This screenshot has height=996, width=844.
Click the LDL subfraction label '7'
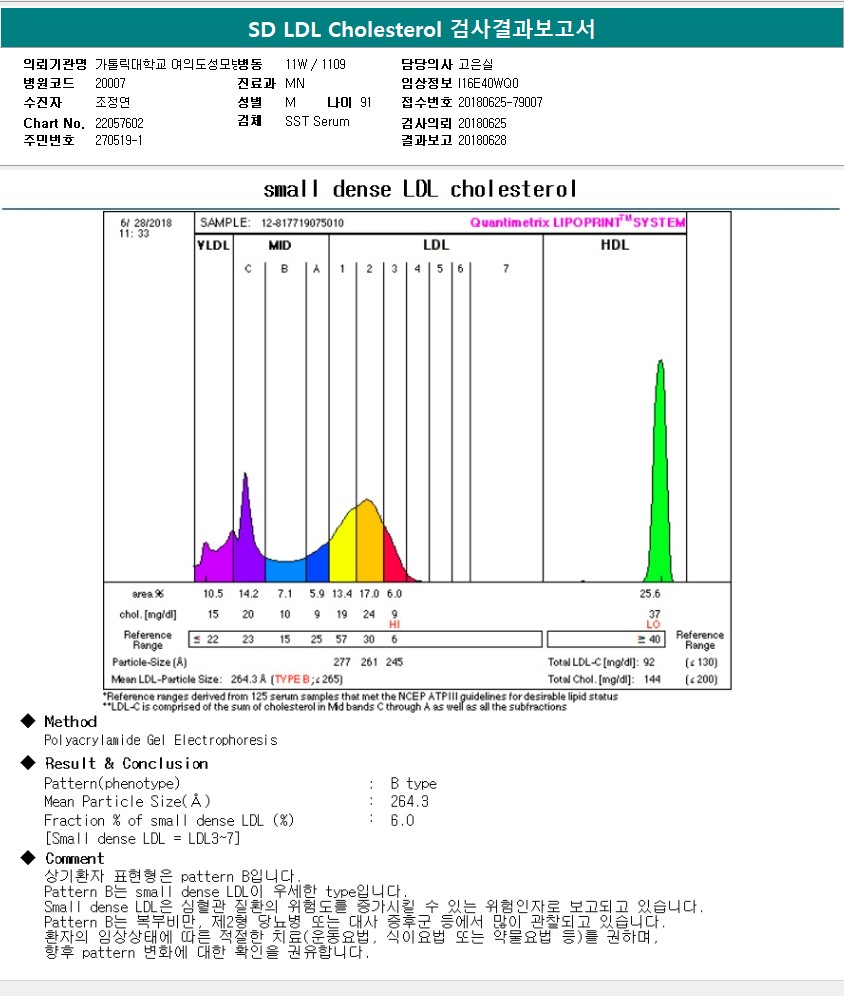[x=506, y=269]
